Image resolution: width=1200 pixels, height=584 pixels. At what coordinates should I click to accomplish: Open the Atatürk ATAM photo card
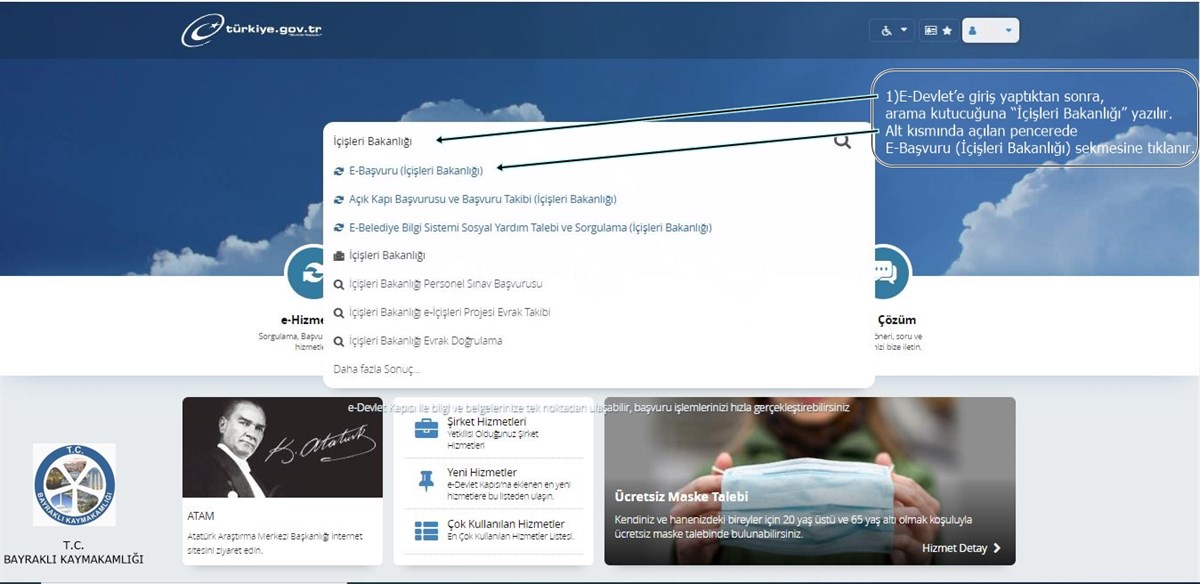[282, 447]
